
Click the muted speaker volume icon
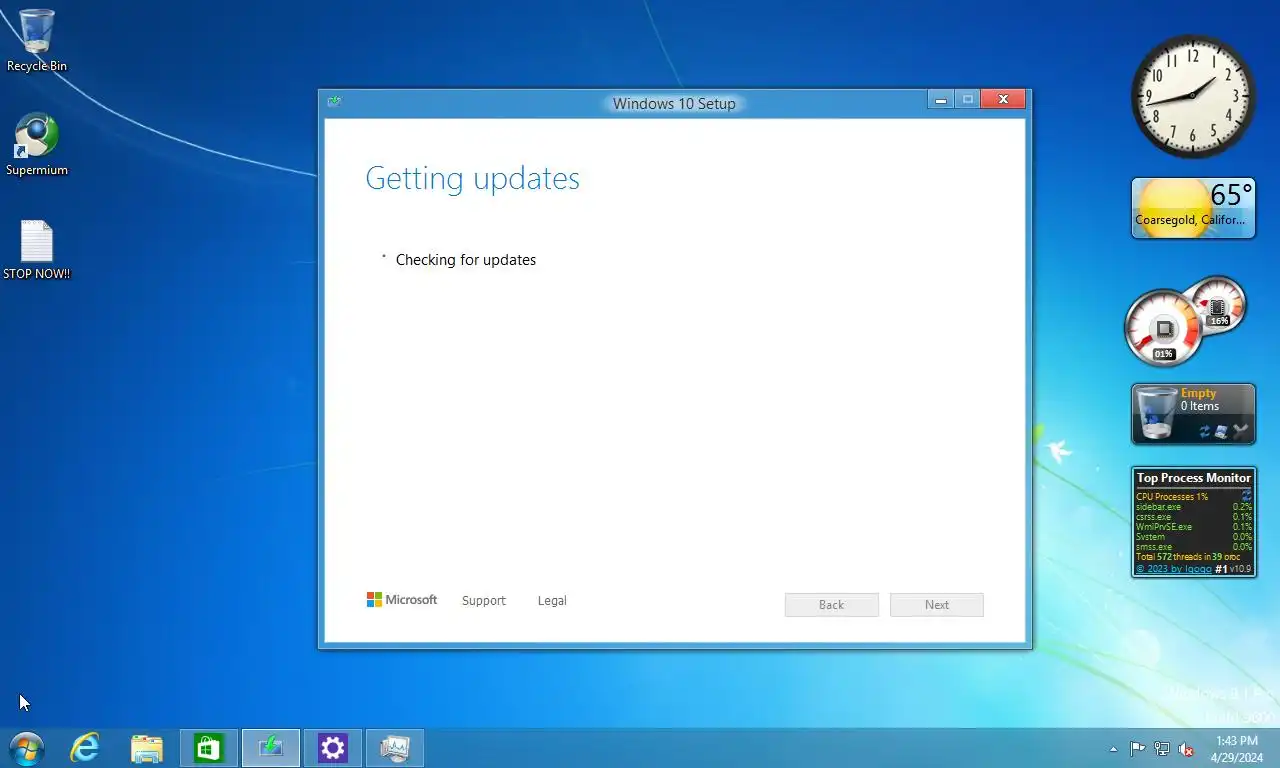tap(1186, 749)
